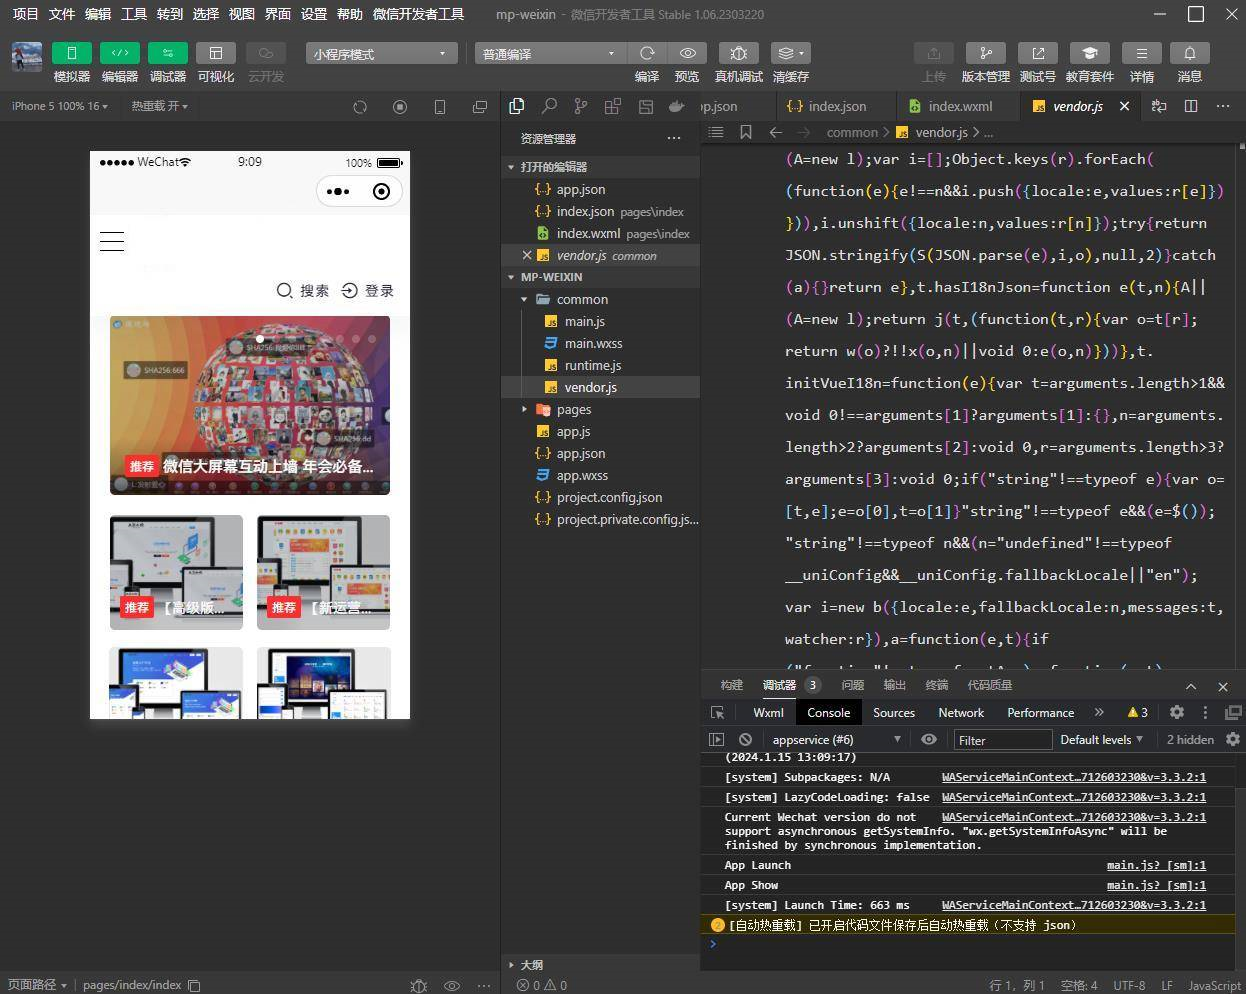Tap the simulator search button
This screenshot has width=1246, height=994.
click(303, 290)
